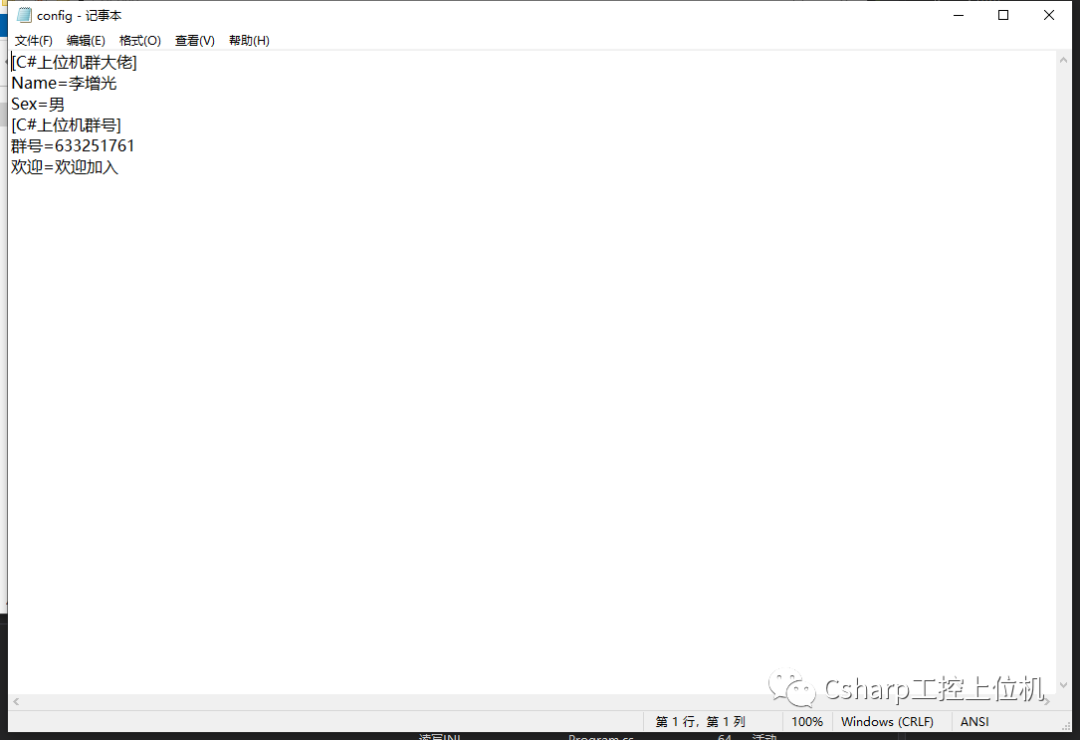Place cursor in the Name=李增光 line
Viewport: 1080px width, 740px height.
point(64,83)
